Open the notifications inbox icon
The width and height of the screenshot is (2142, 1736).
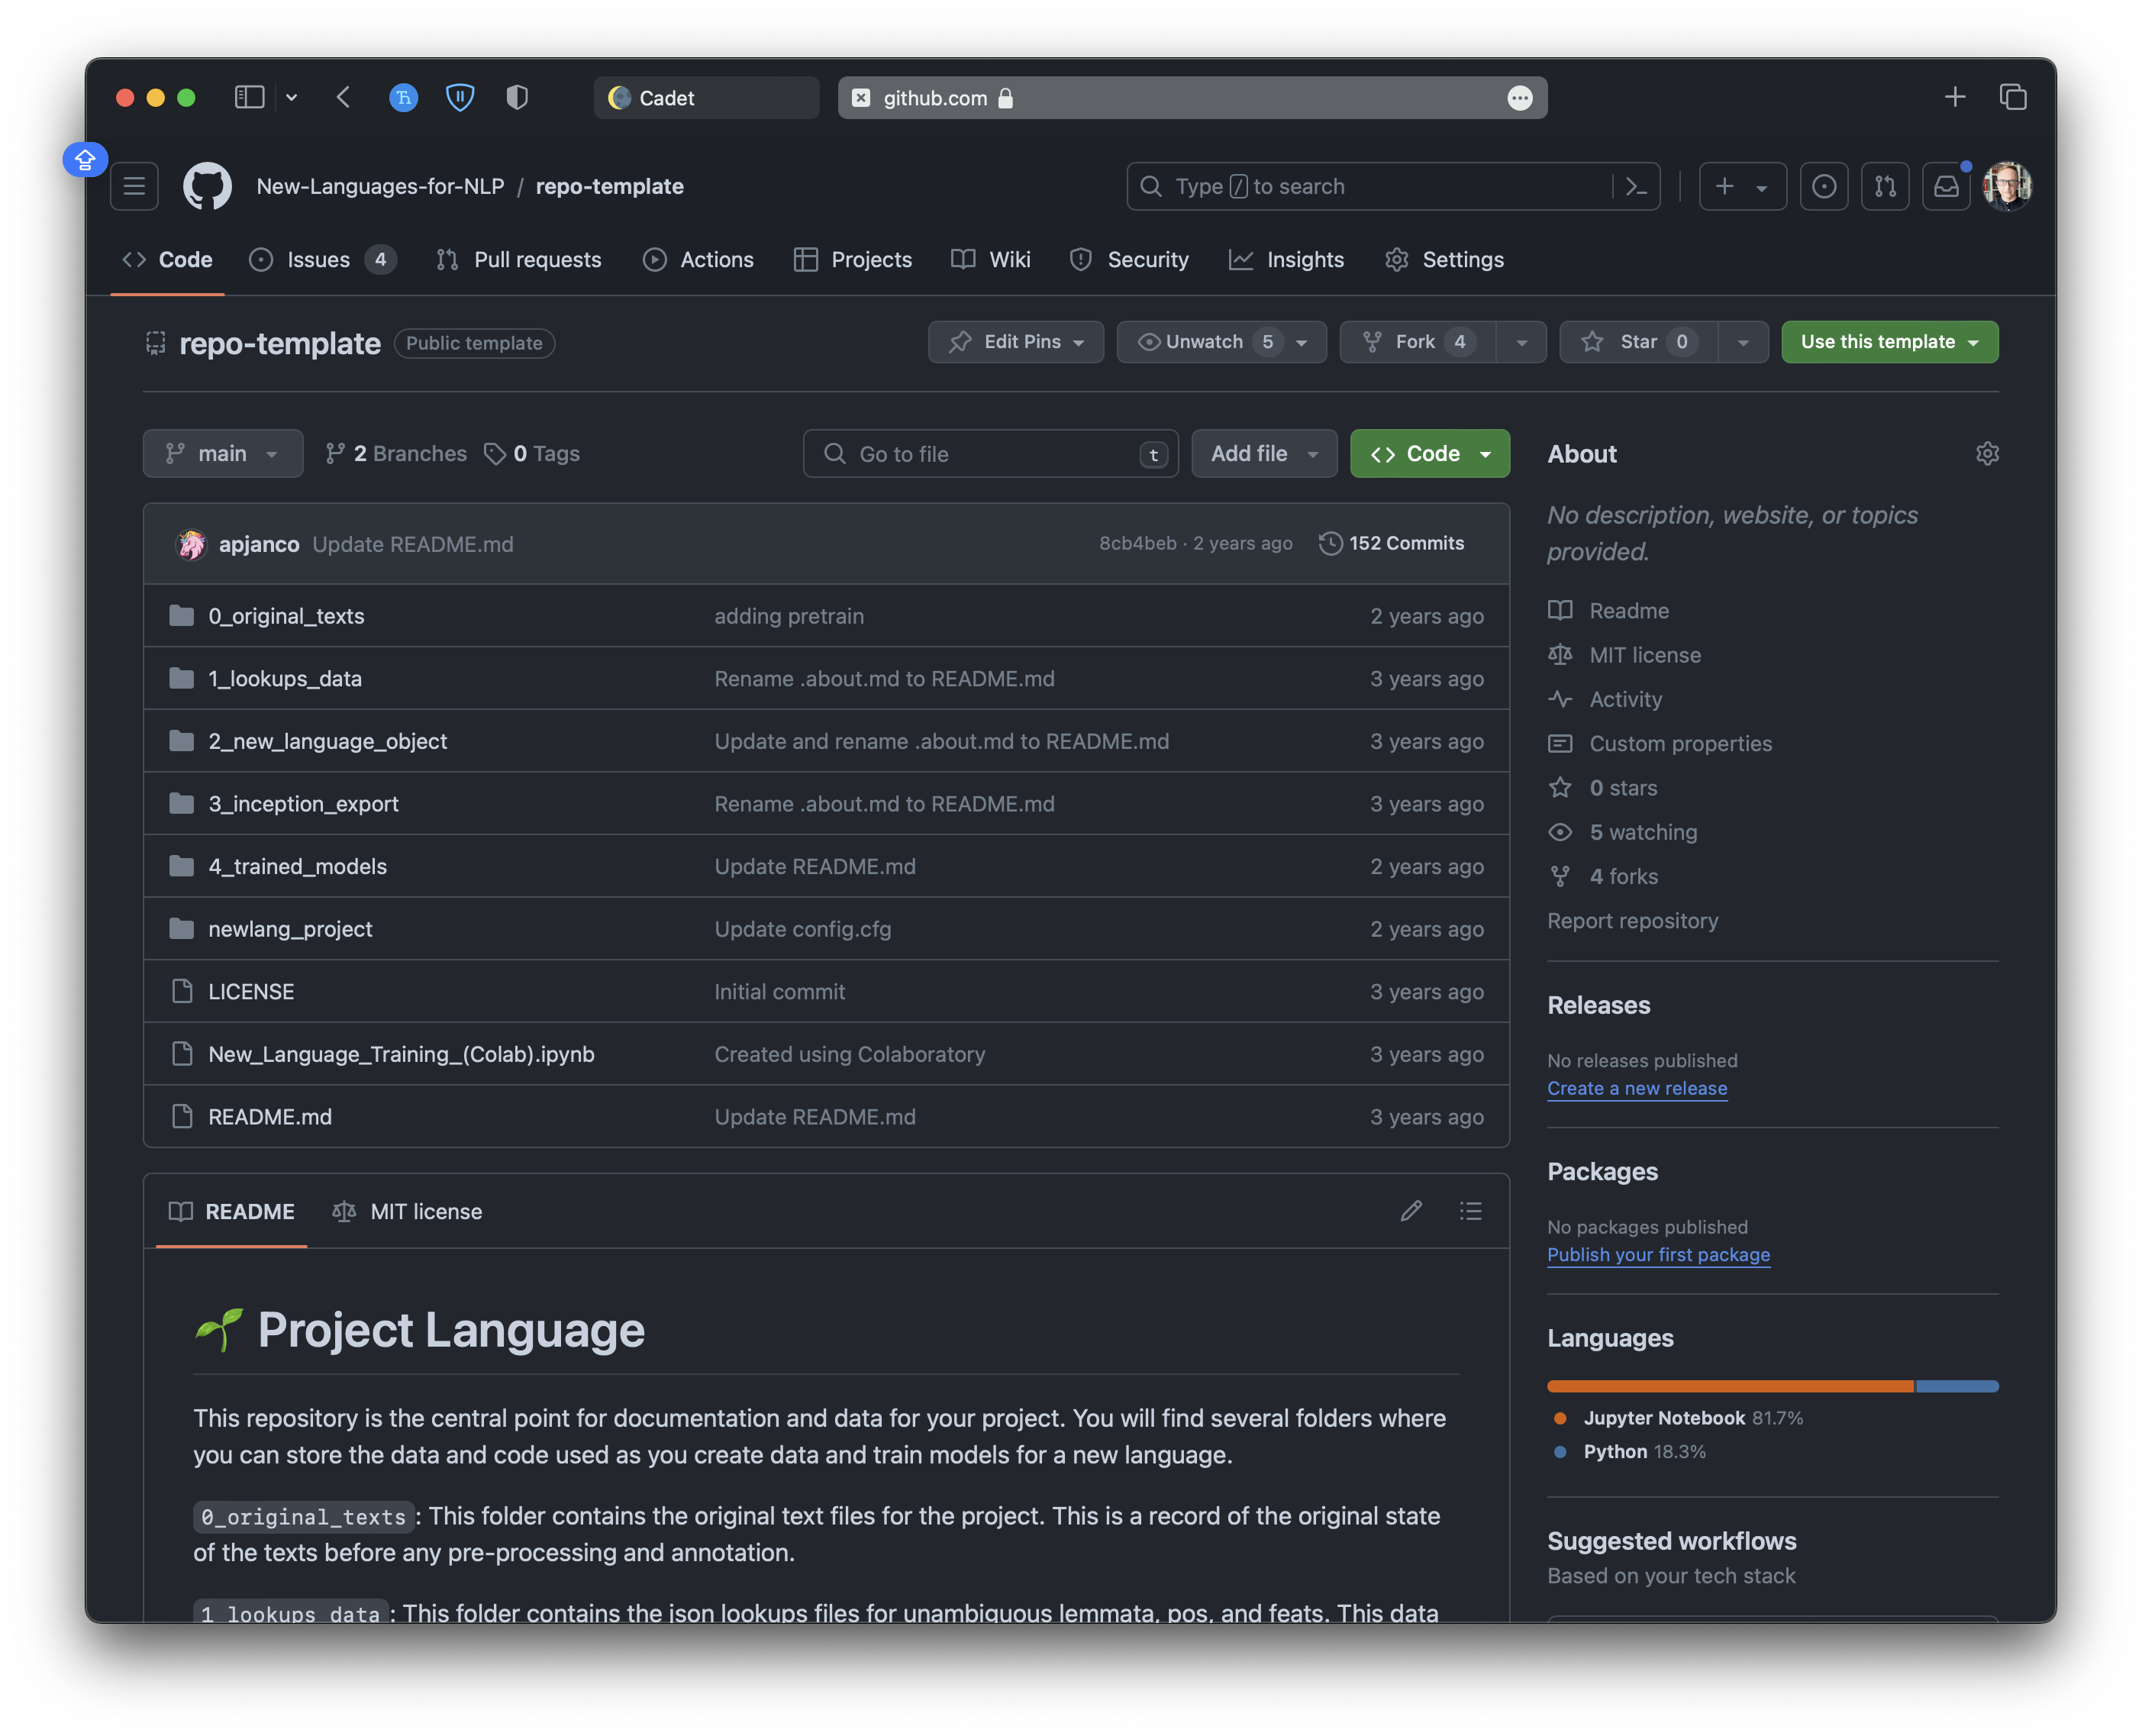(x=1945, y=186)
